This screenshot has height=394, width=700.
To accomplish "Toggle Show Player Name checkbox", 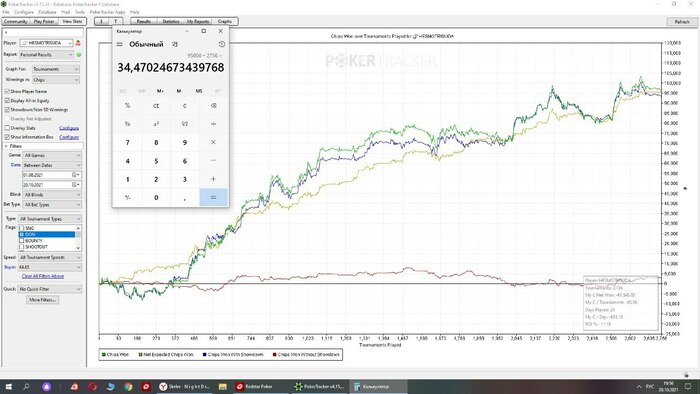I will (7, 91).
